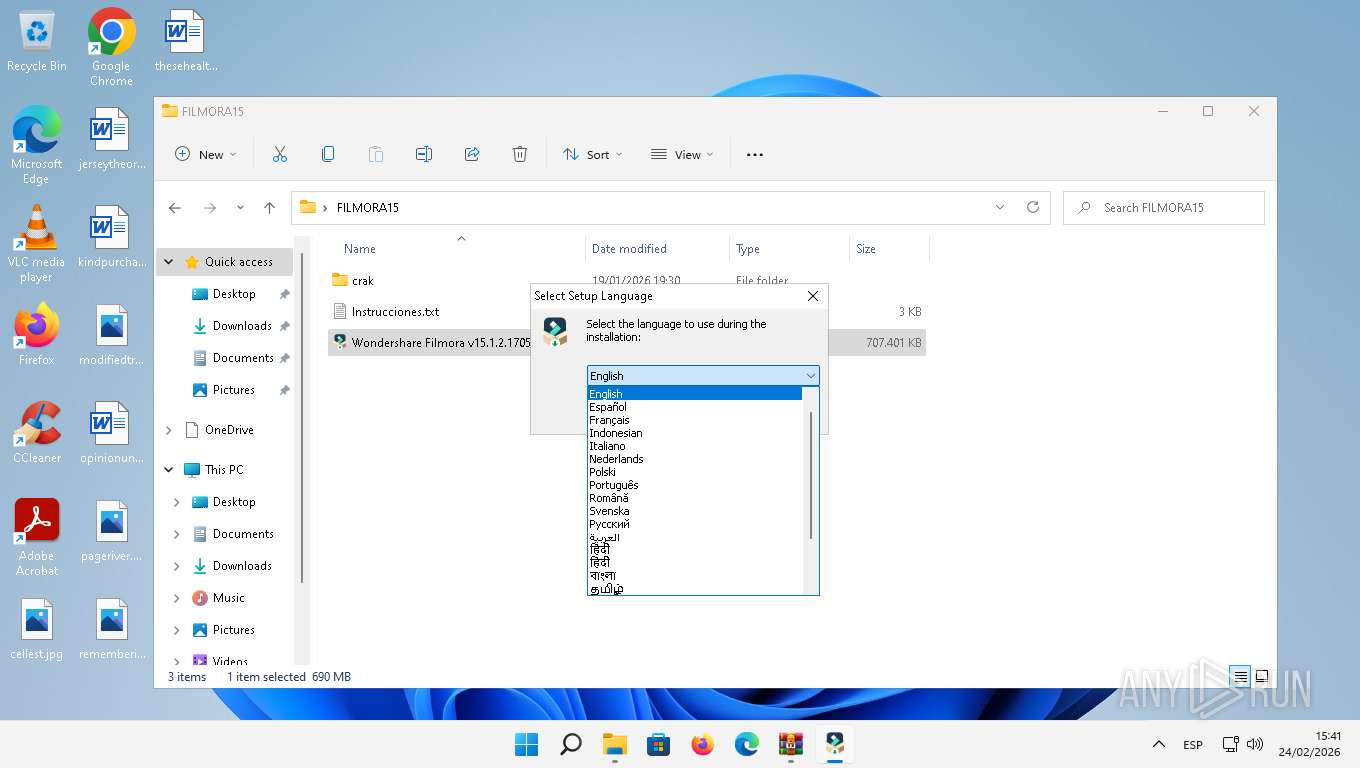The image size is (1360, 768).
Task: Click the Cut scissors icon
Action: [x=280, y=154]
